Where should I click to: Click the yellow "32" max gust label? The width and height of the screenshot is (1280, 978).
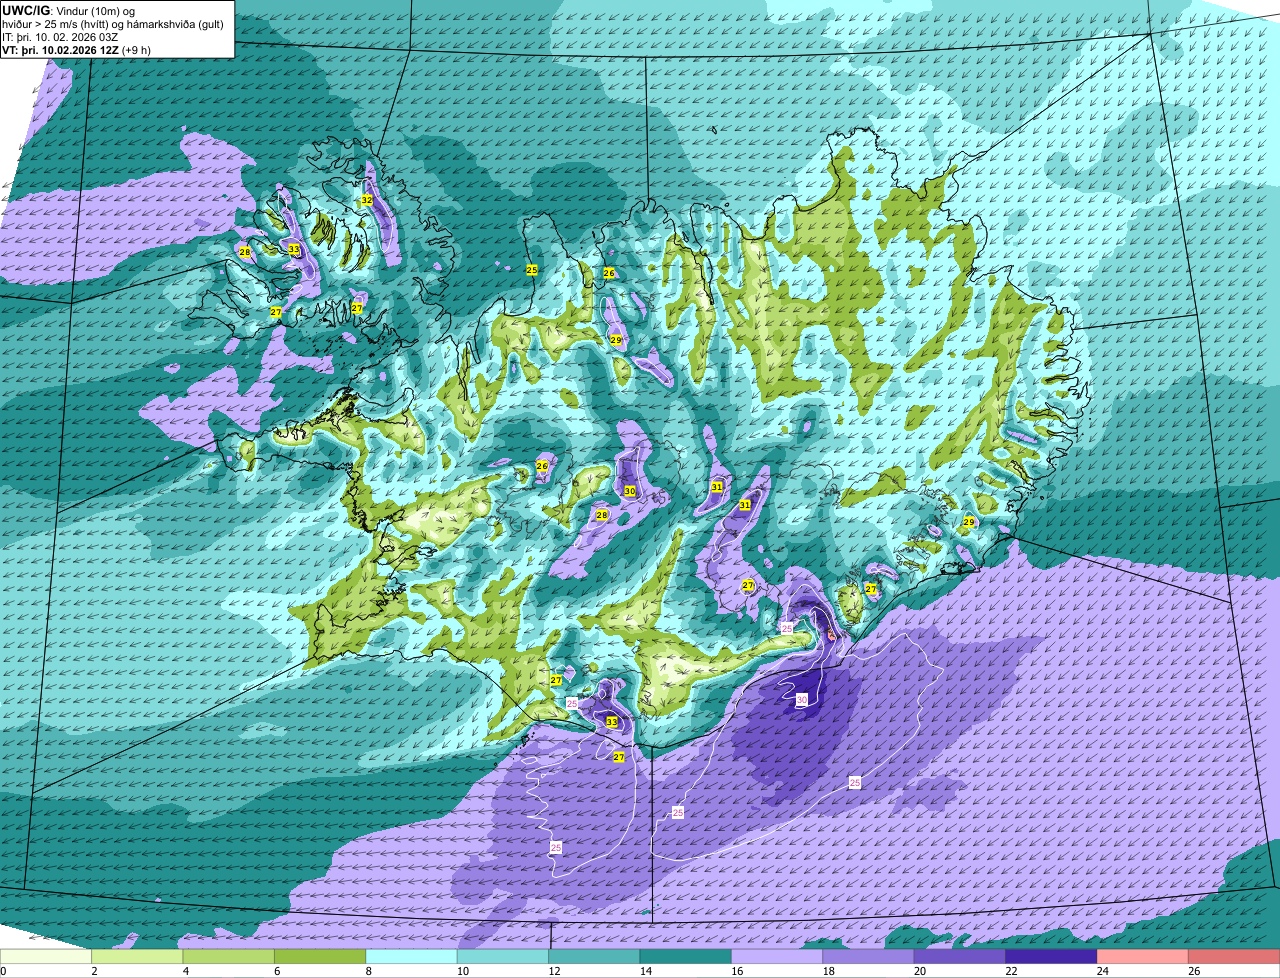click(x=367, y=200)
